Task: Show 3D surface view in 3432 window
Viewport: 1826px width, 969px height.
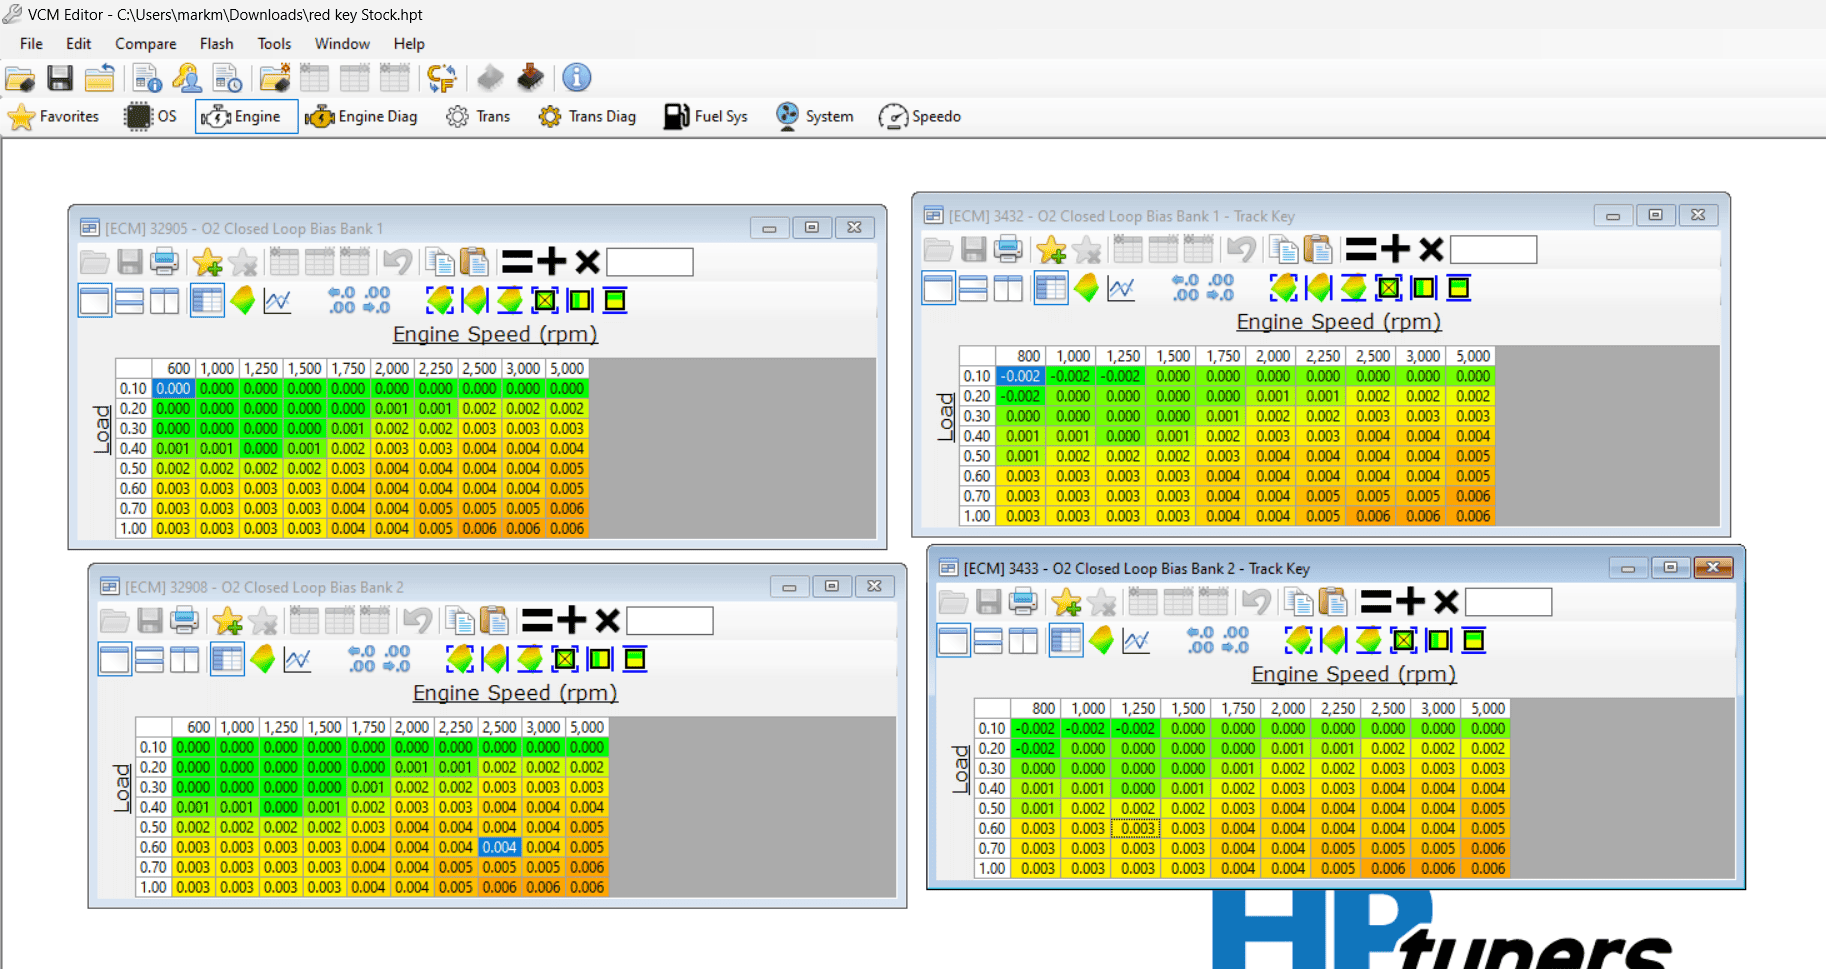Action: point(1086,288)
